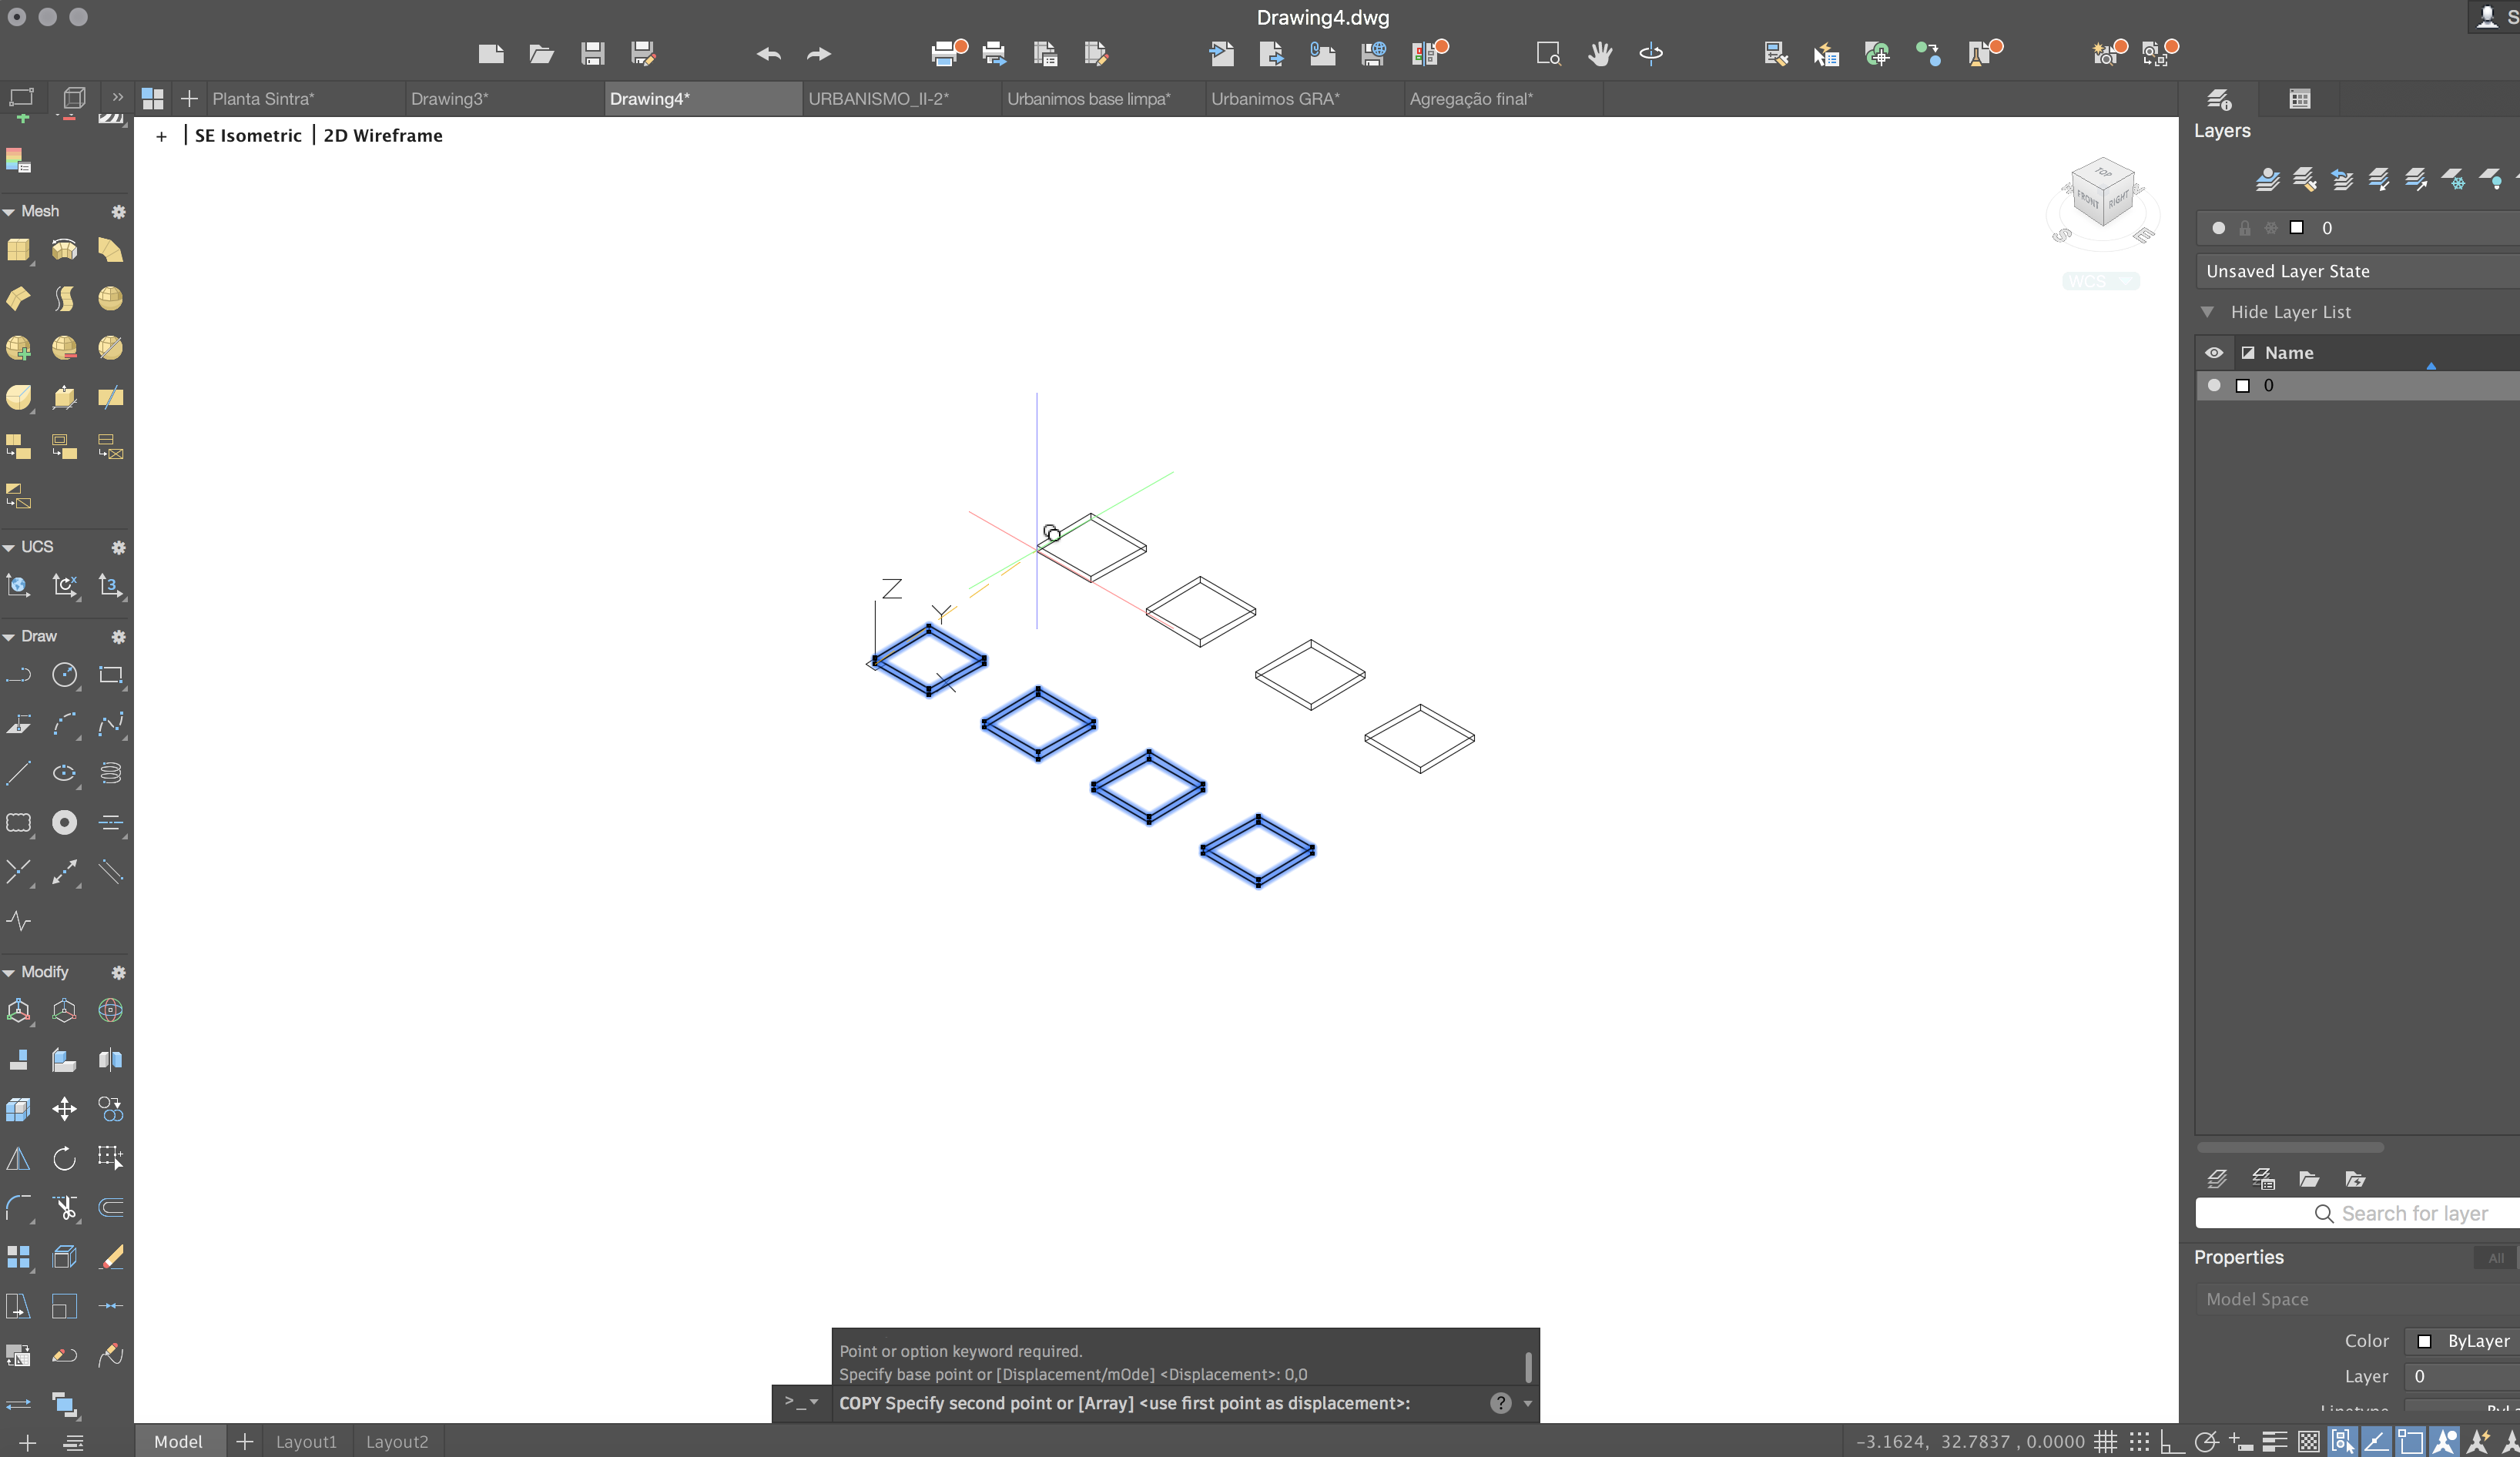This screenshot has width=2520, height=1457.
Task: Select the Offset tool in Modify palette
Action: click(x=110, y=1208)
